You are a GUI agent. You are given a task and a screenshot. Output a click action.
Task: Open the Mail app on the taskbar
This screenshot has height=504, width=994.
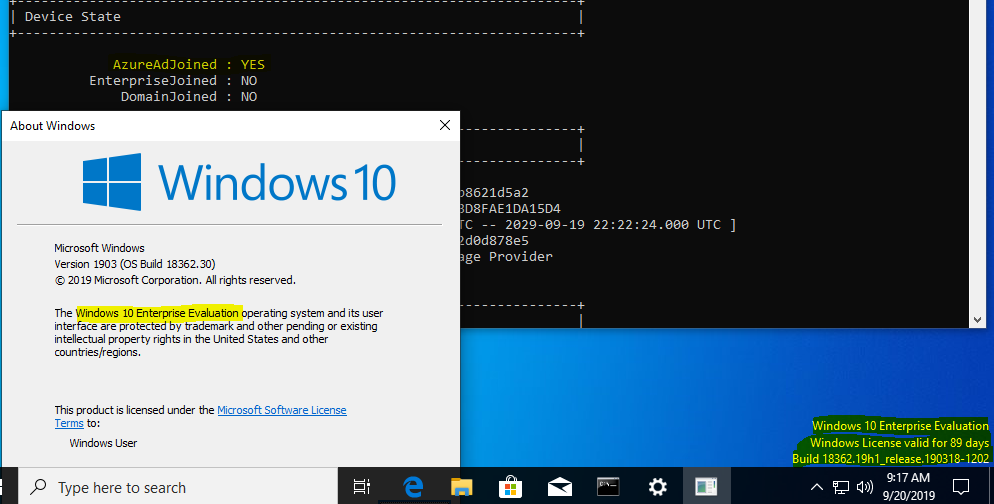559,487
